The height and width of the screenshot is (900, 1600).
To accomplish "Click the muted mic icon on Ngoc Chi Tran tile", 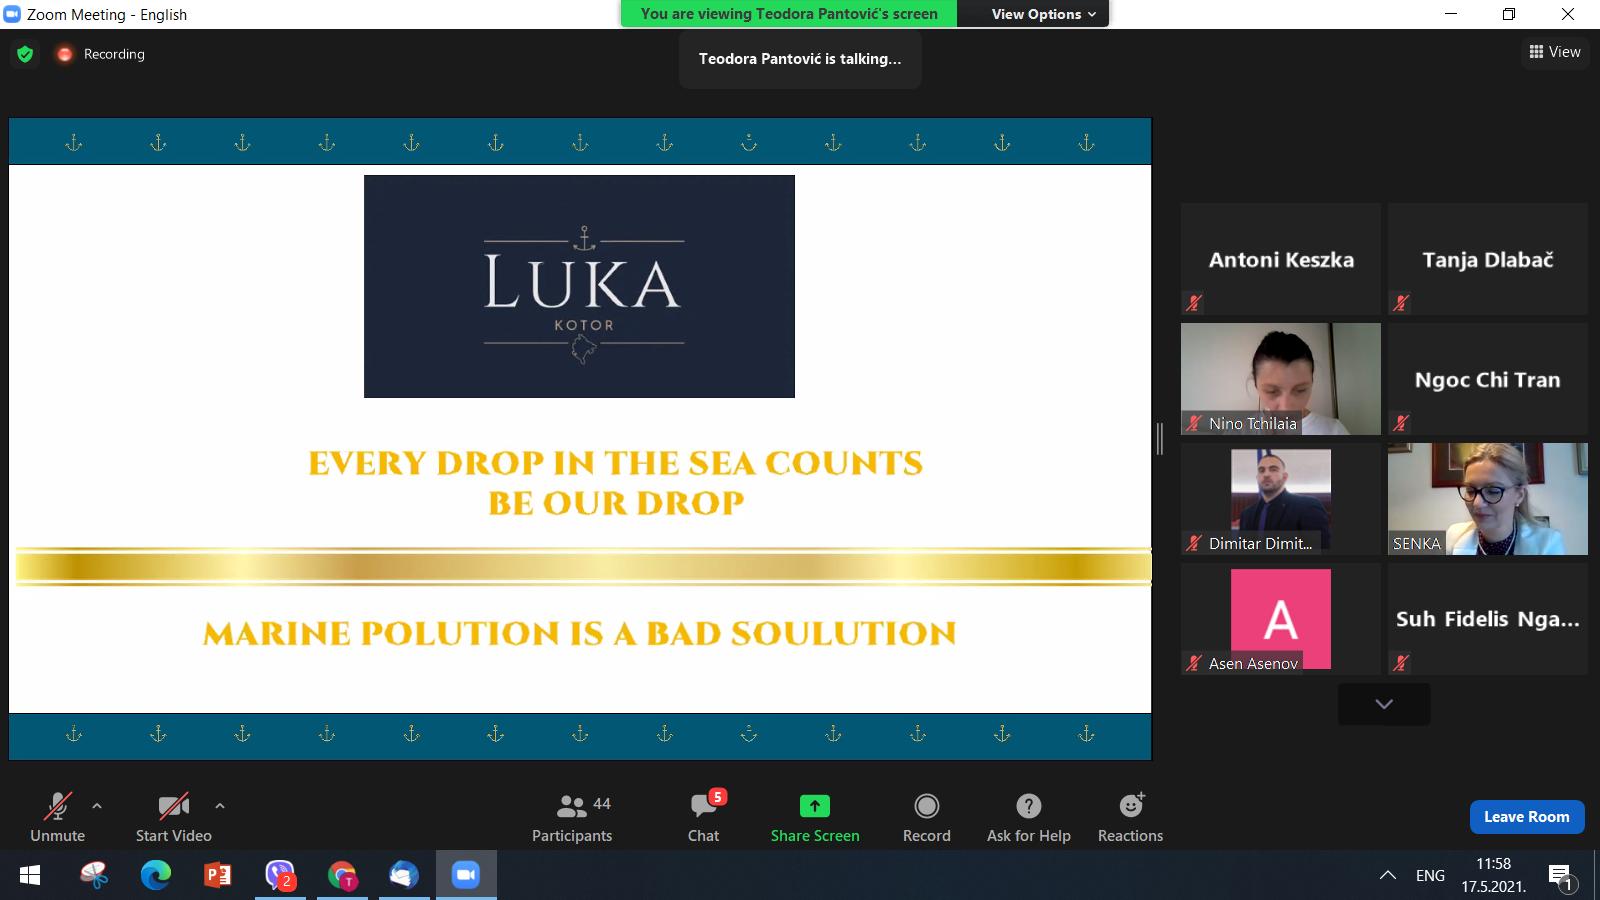I will (1401, 423).
